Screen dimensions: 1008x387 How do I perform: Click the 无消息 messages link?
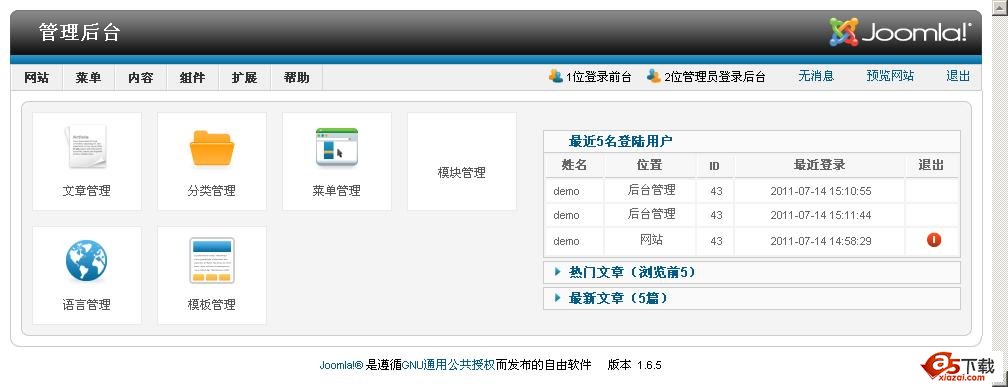click(816, 76)
